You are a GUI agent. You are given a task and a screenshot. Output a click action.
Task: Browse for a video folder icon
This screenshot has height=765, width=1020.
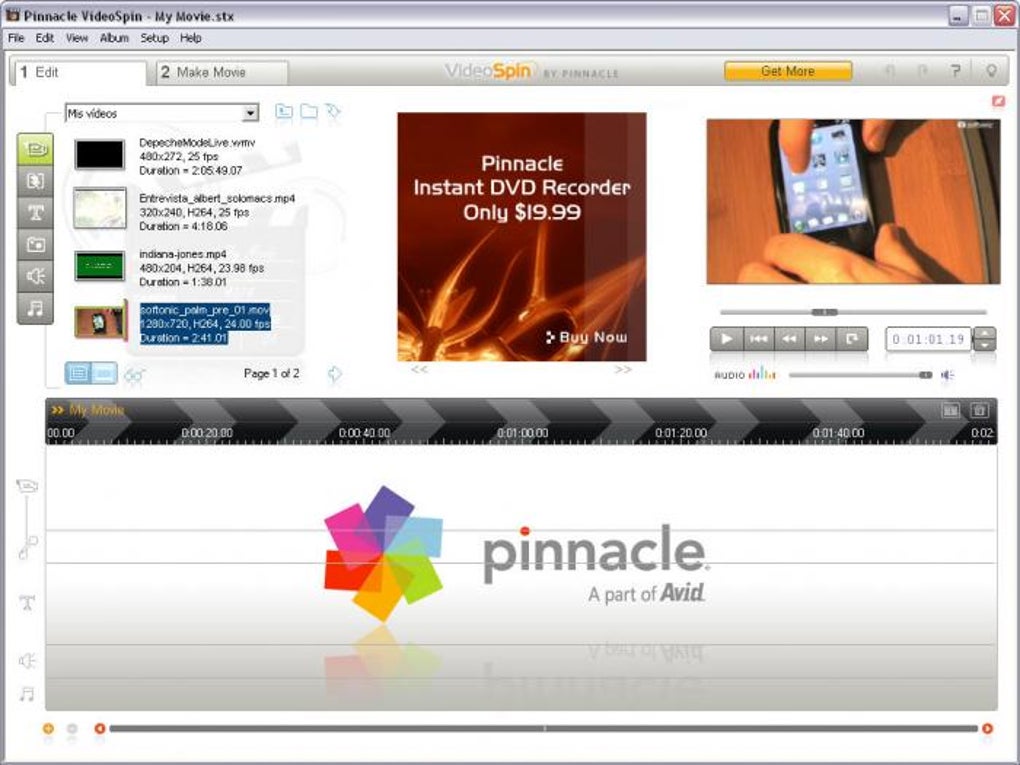[309, 112]
